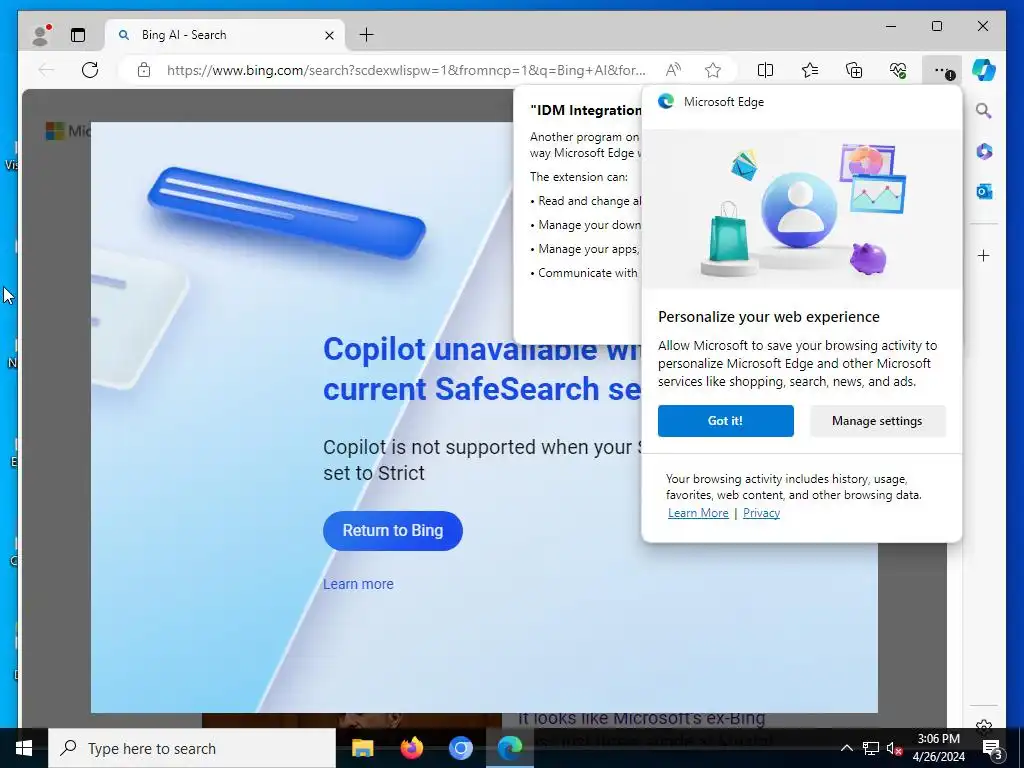Click the Personalize your web experience heading
Screen dimensions: 1024x768
coord(769,317)
